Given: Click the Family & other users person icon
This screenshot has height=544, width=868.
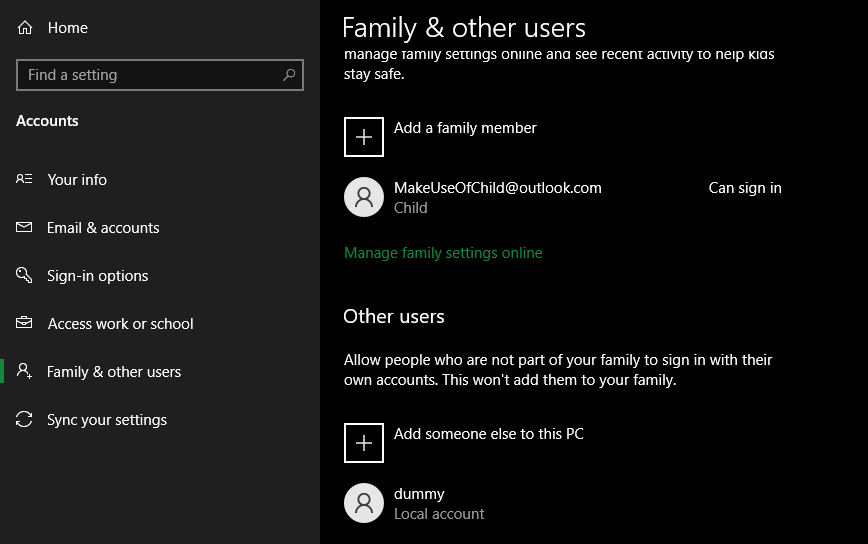Looking at the screenshot, I should pos(24,371).
